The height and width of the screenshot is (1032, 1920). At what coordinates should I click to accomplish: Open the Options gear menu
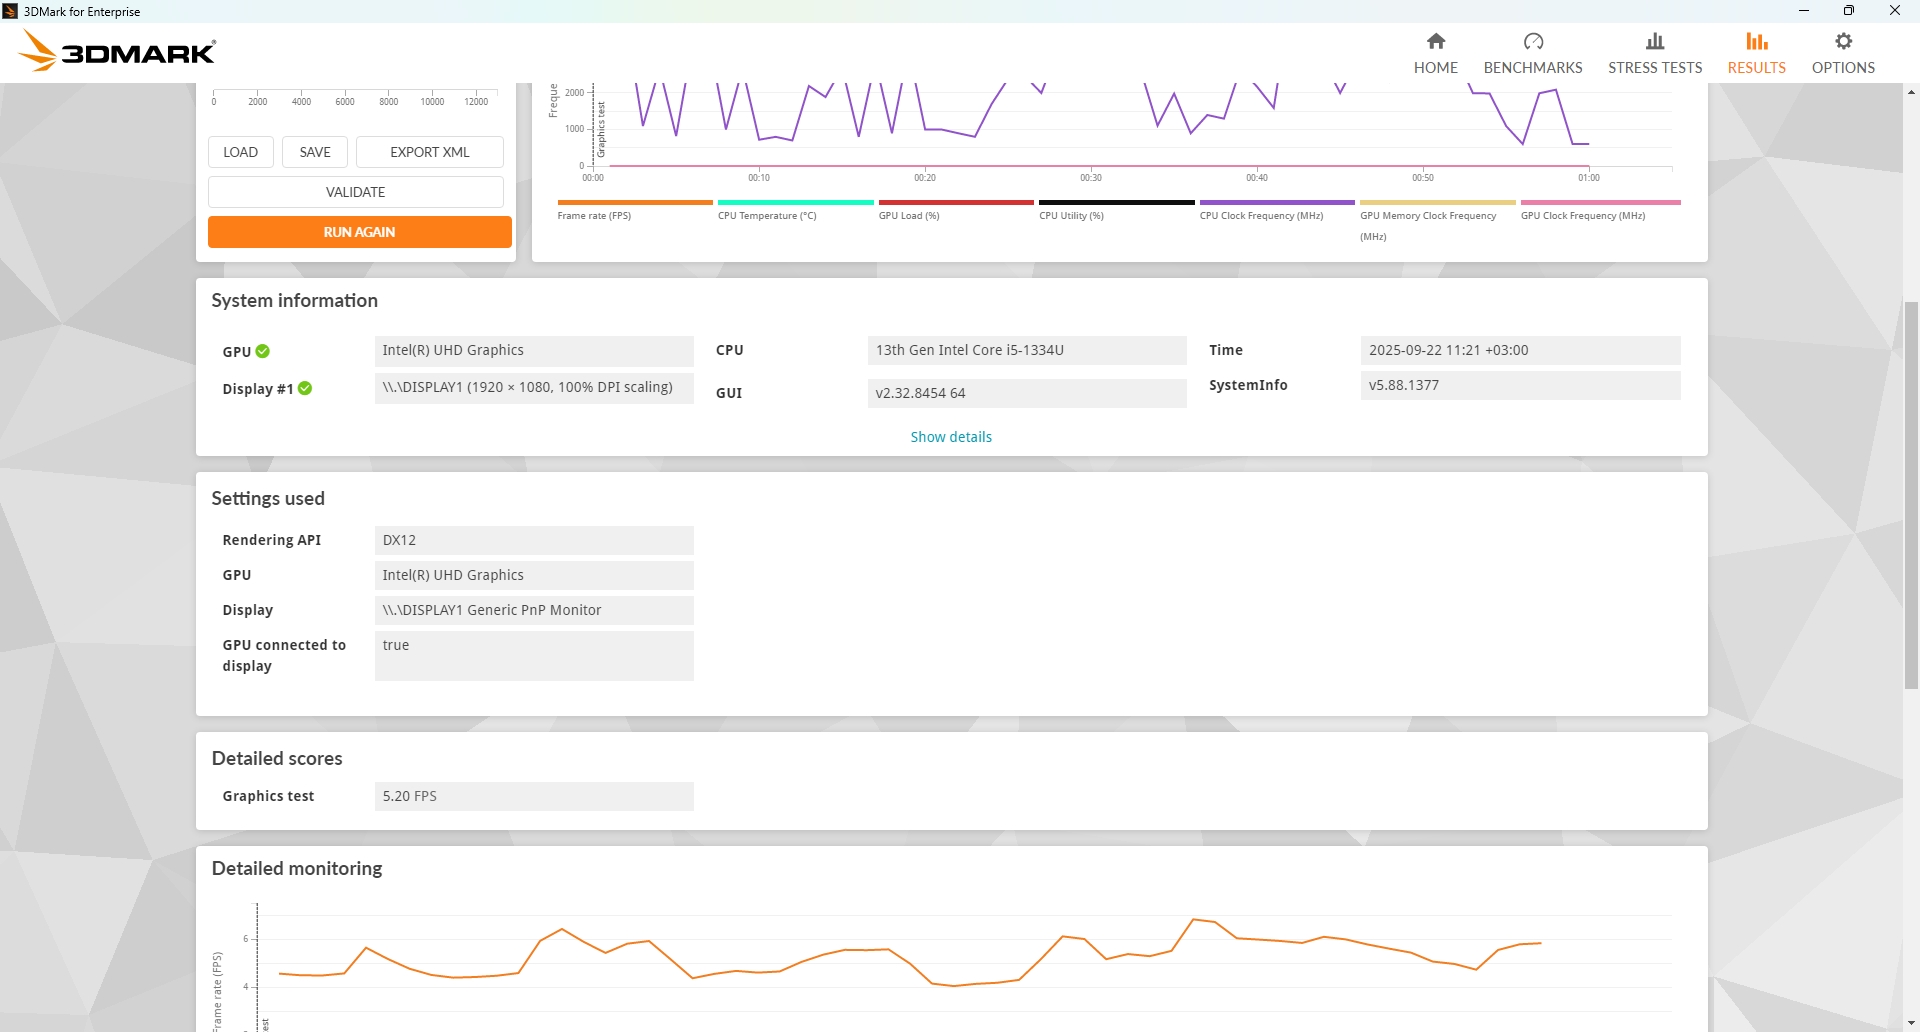click(1843, 53)
